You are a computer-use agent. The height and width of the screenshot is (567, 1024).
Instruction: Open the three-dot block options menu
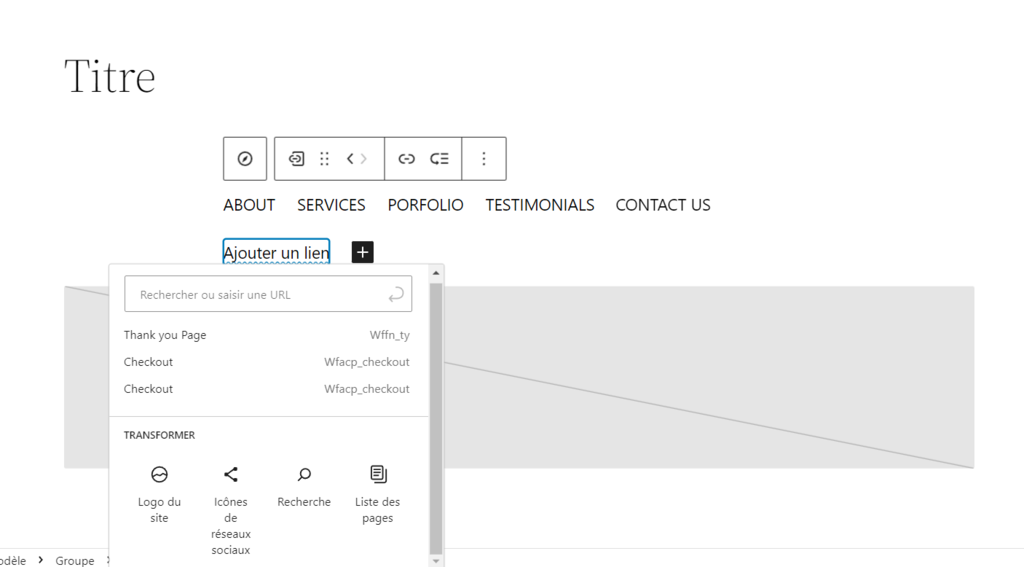[484, 159]
